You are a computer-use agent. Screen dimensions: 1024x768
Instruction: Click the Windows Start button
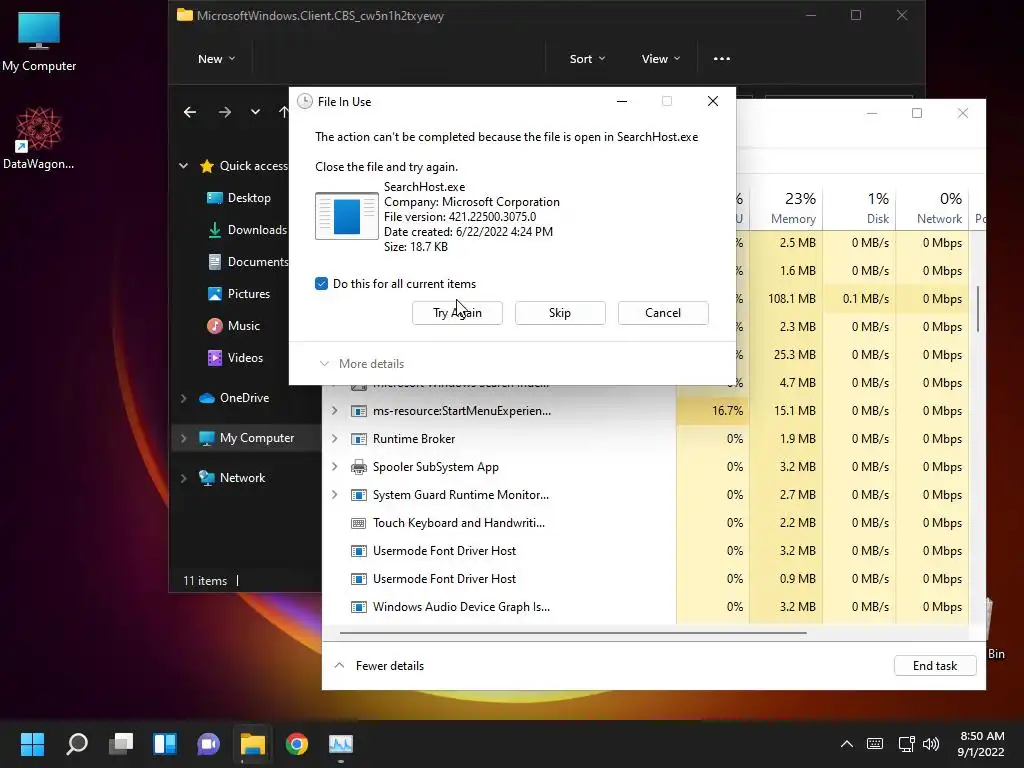(x=32, y=744)
